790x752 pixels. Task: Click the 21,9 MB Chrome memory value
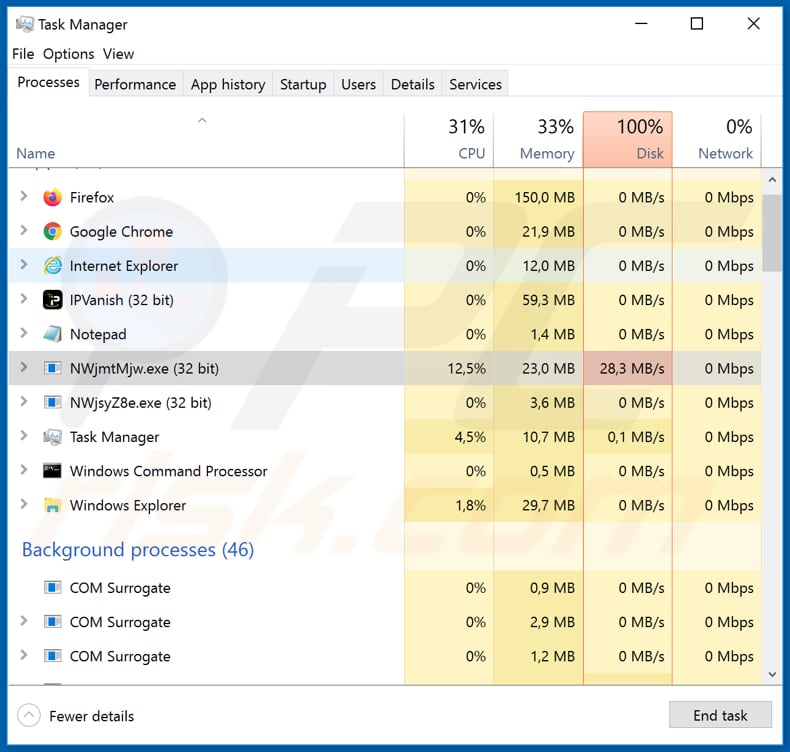click(548, 231)
